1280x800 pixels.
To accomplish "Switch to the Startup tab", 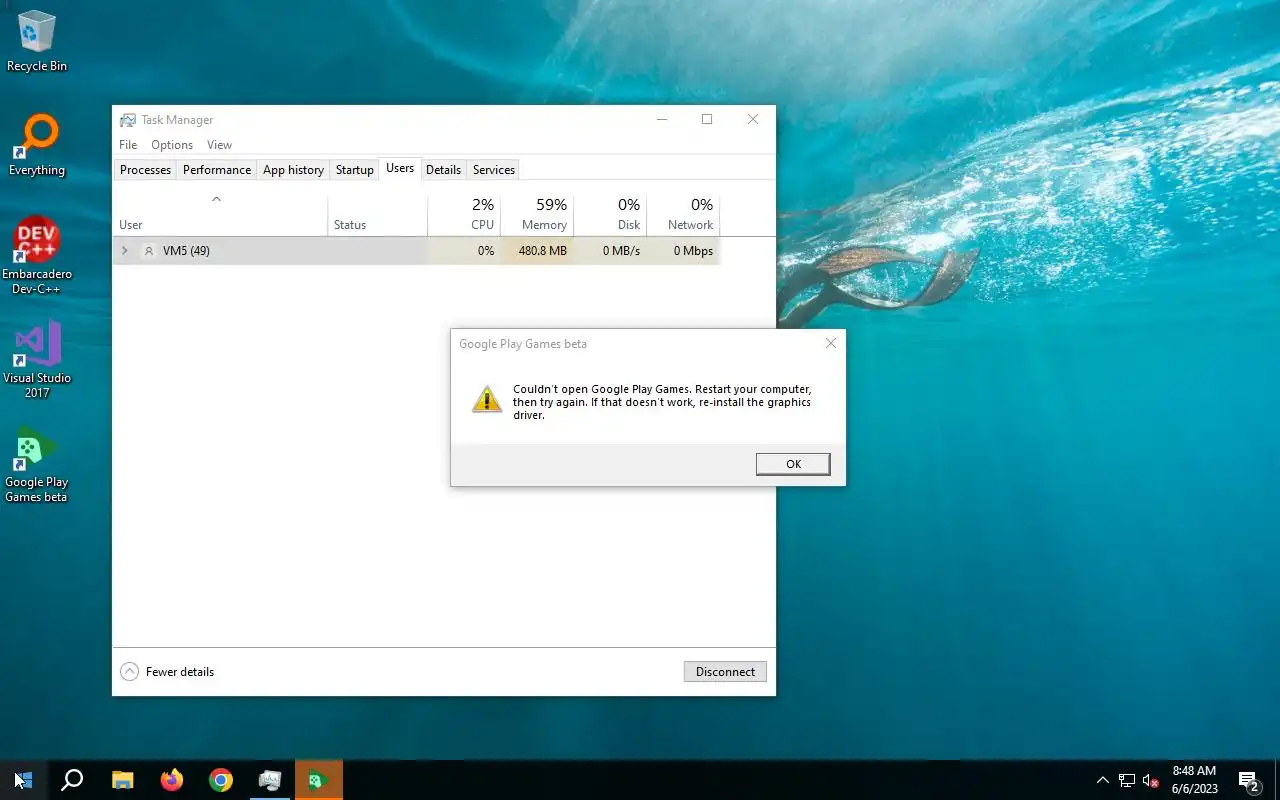I will point(354,170).
